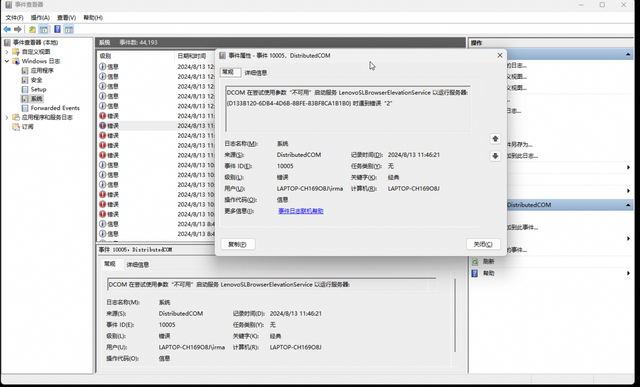Click the 操作 header of the actions pane
Image resolution: width=640 pixels, height=387 pixels.
pyautogui.click(x=476, y=42)
